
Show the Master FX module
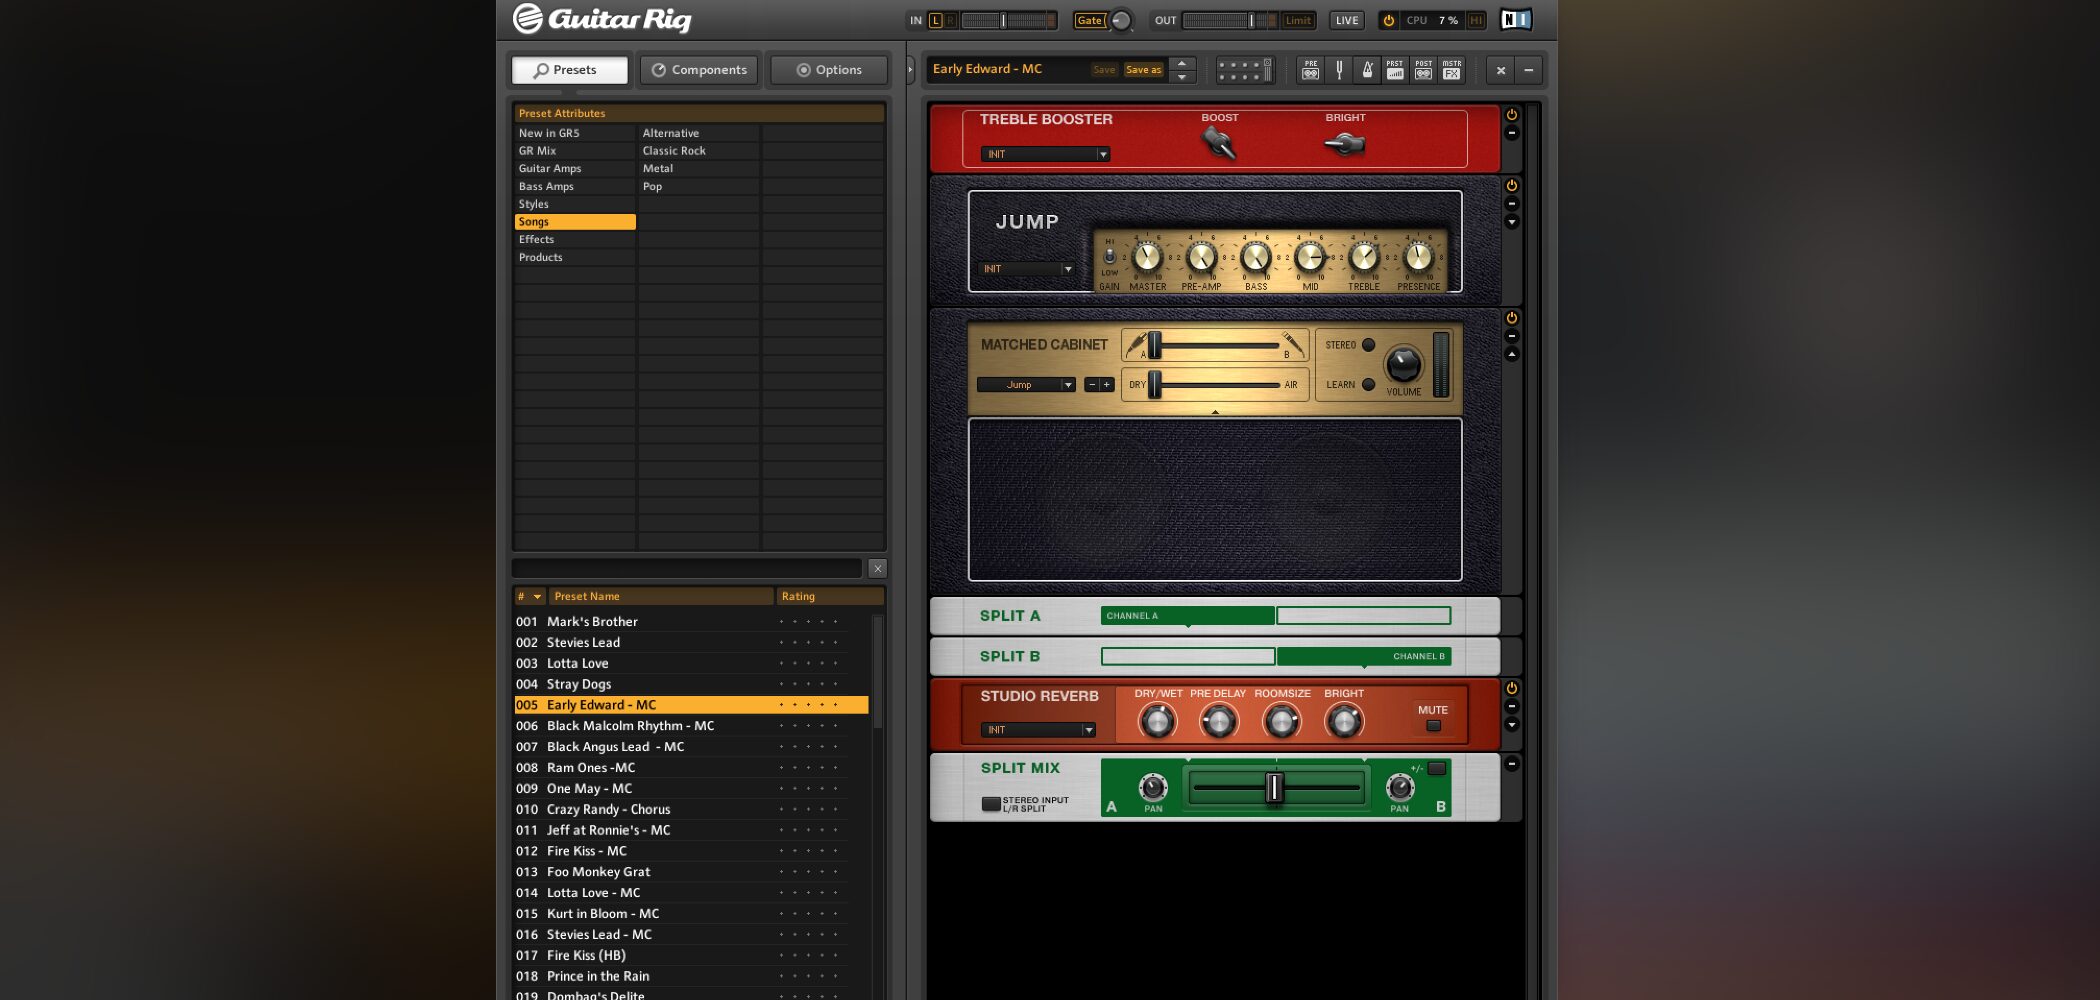point(1452,70)
